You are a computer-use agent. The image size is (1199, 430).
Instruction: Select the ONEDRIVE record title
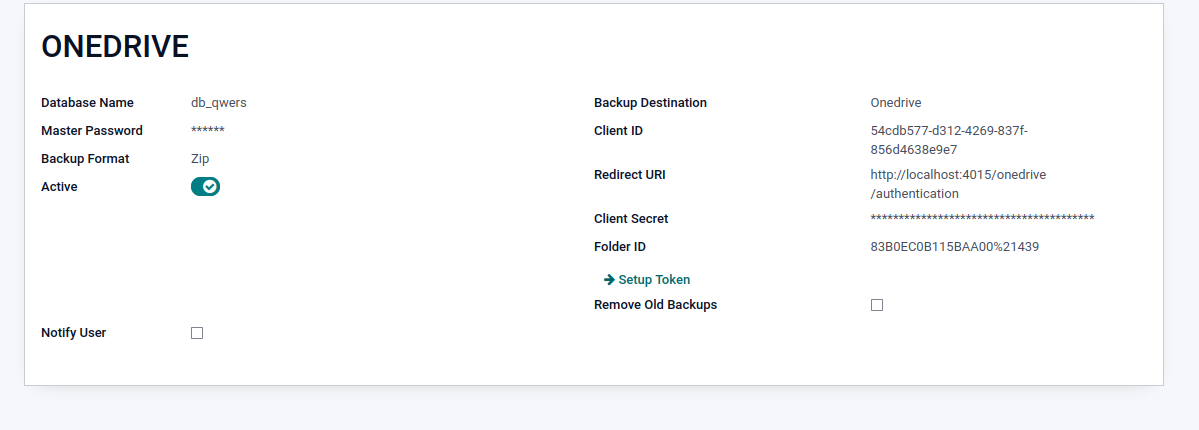pos(115,47)
